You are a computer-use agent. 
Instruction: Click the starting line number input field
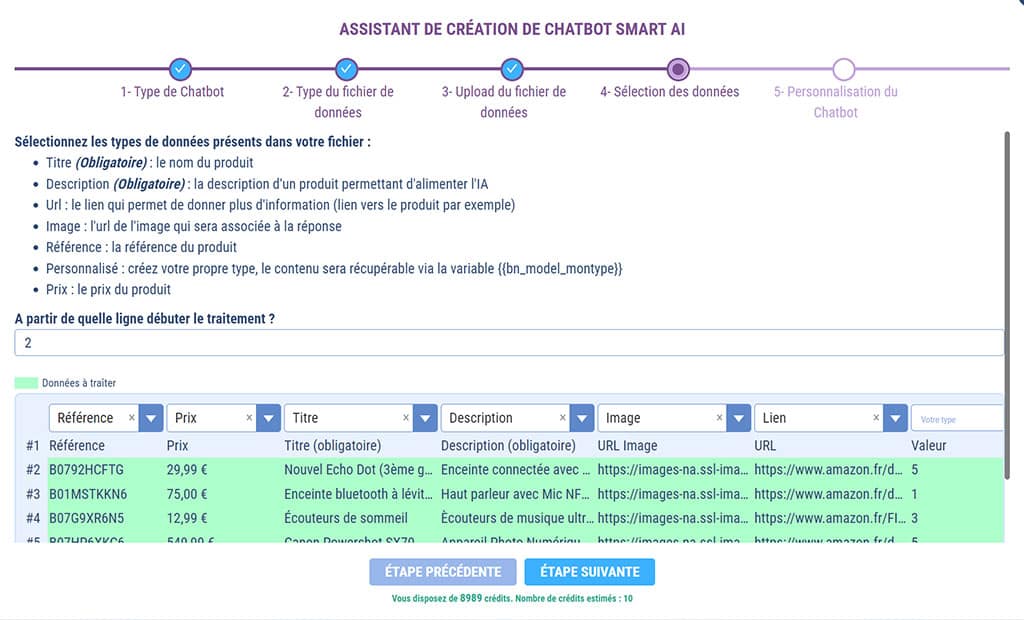[x=508, y=342]
